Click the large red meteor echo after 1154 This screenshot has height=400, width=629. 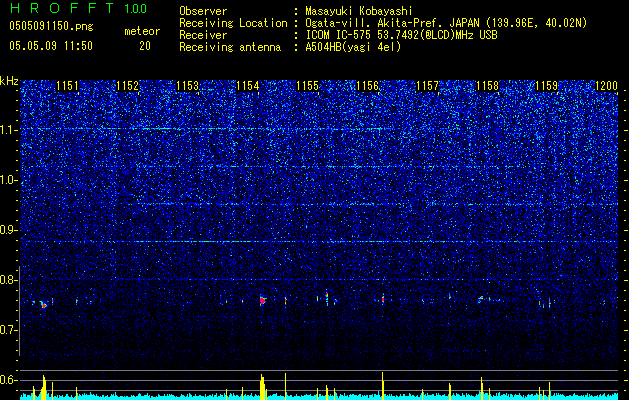[262, 300]
